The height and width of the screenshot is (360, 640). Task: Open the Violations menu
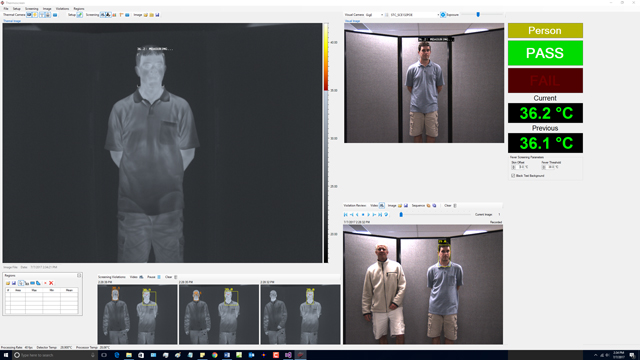click(x=62, y=9)
